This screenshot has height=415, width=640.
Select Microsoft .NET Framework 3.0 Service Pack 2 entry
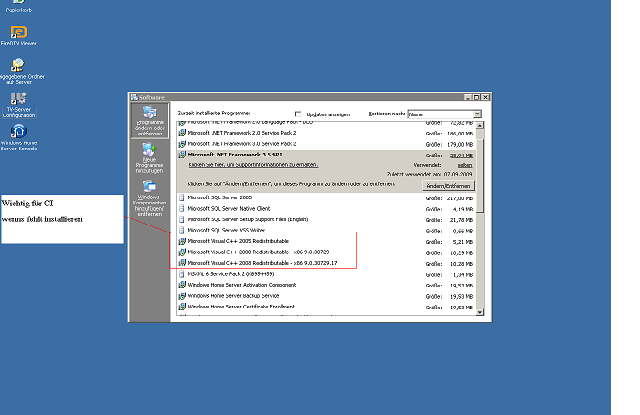(x=327, y=144)
